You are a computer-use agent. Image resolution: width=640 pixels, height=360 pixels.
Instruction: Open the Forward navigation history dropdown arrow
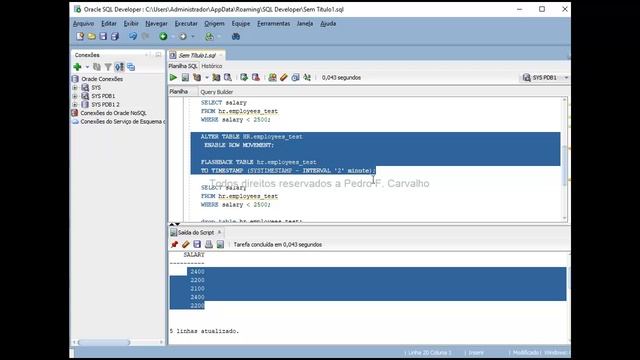pyautogui.click(x=193, y=36)
